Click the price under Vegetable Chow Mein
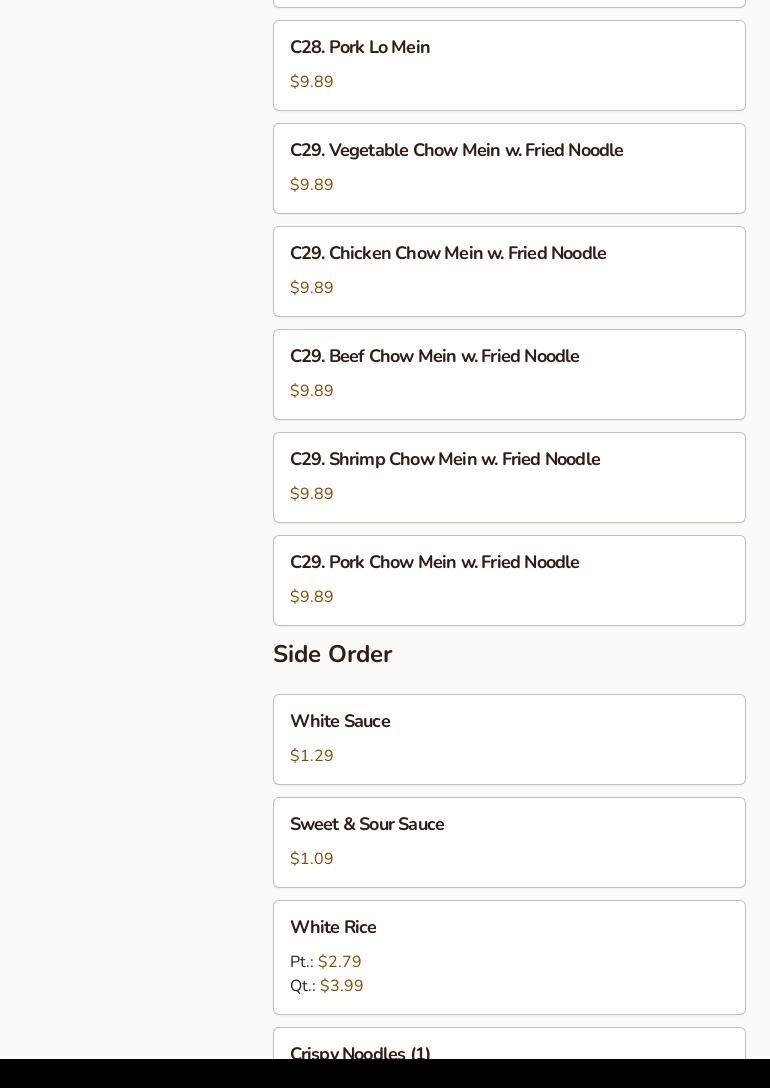Screen dimensions: 770x1088 [x=312, y=185]
